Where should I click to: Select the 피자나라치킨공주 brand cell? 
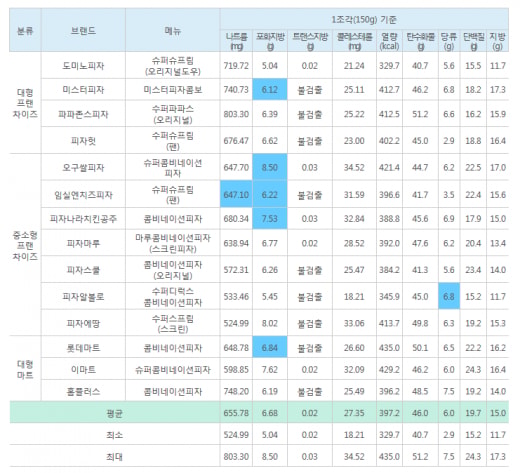click(x=83, y=219)
